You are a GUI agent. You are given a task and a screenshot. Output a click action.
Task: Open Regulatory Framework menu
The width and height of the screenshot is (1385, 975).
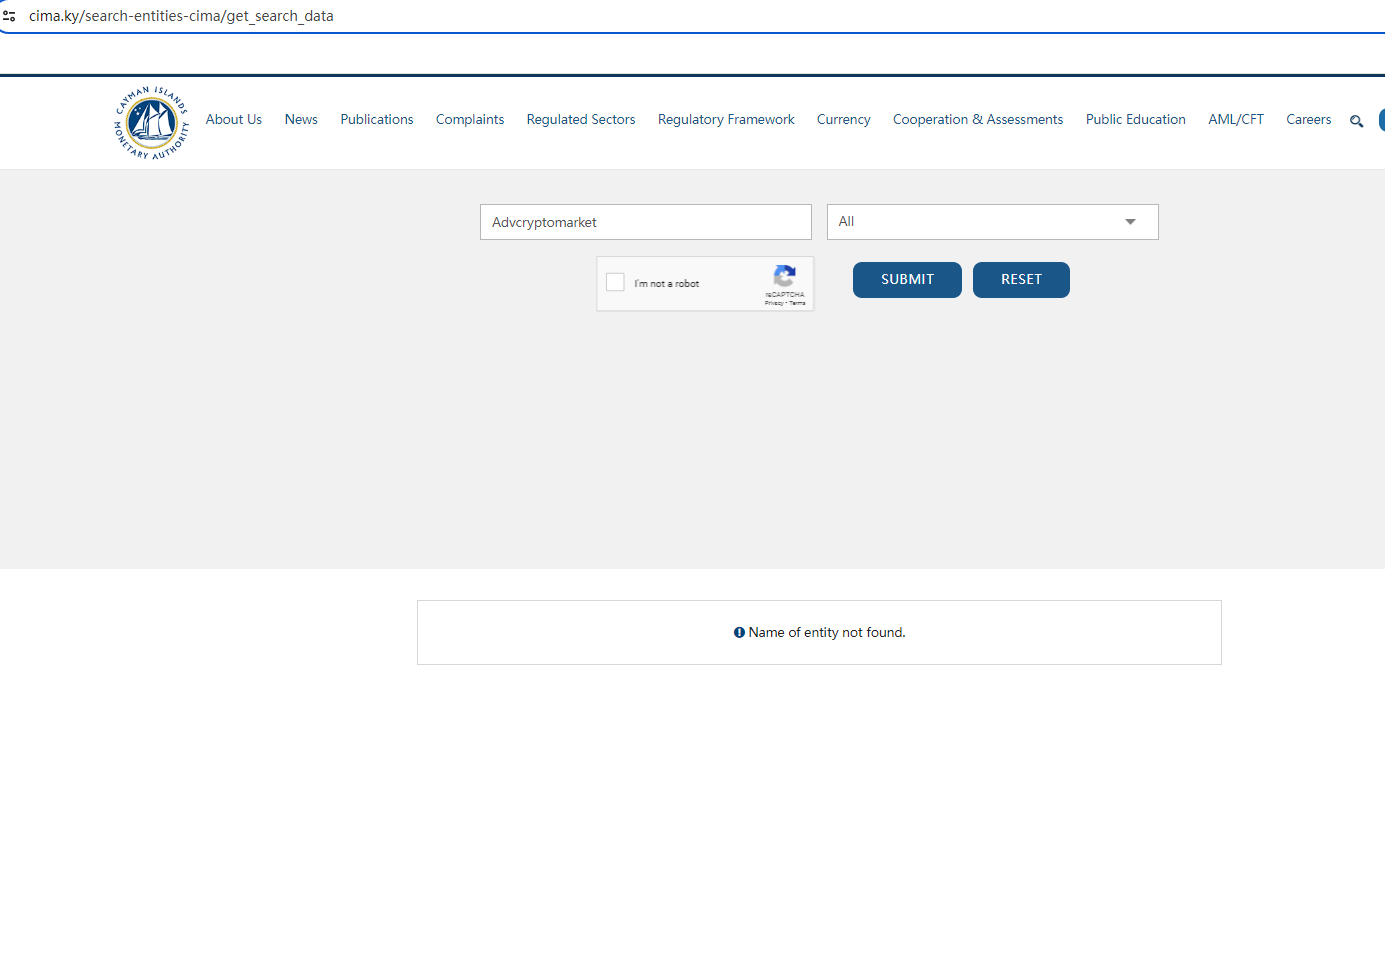[726, 119]
